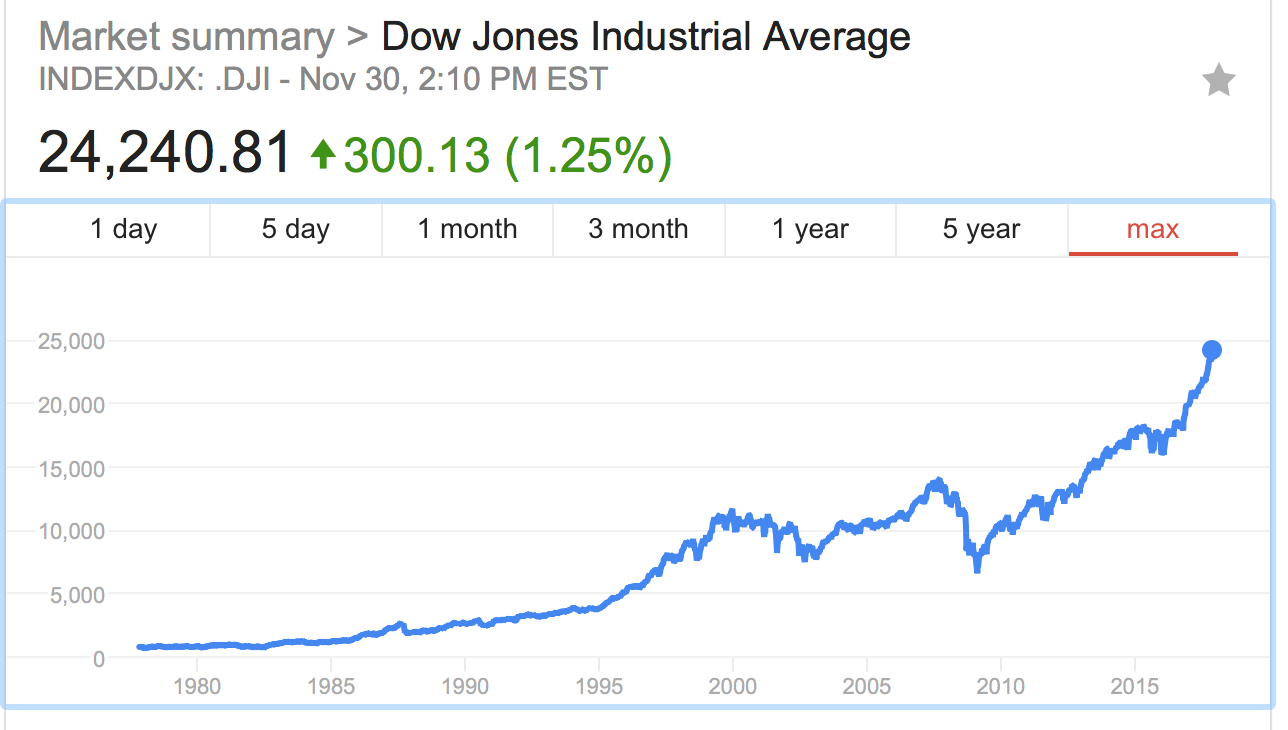Open the 1 month chart view
This screenshot has width=1288, height=730.
(x=467, y=229)
